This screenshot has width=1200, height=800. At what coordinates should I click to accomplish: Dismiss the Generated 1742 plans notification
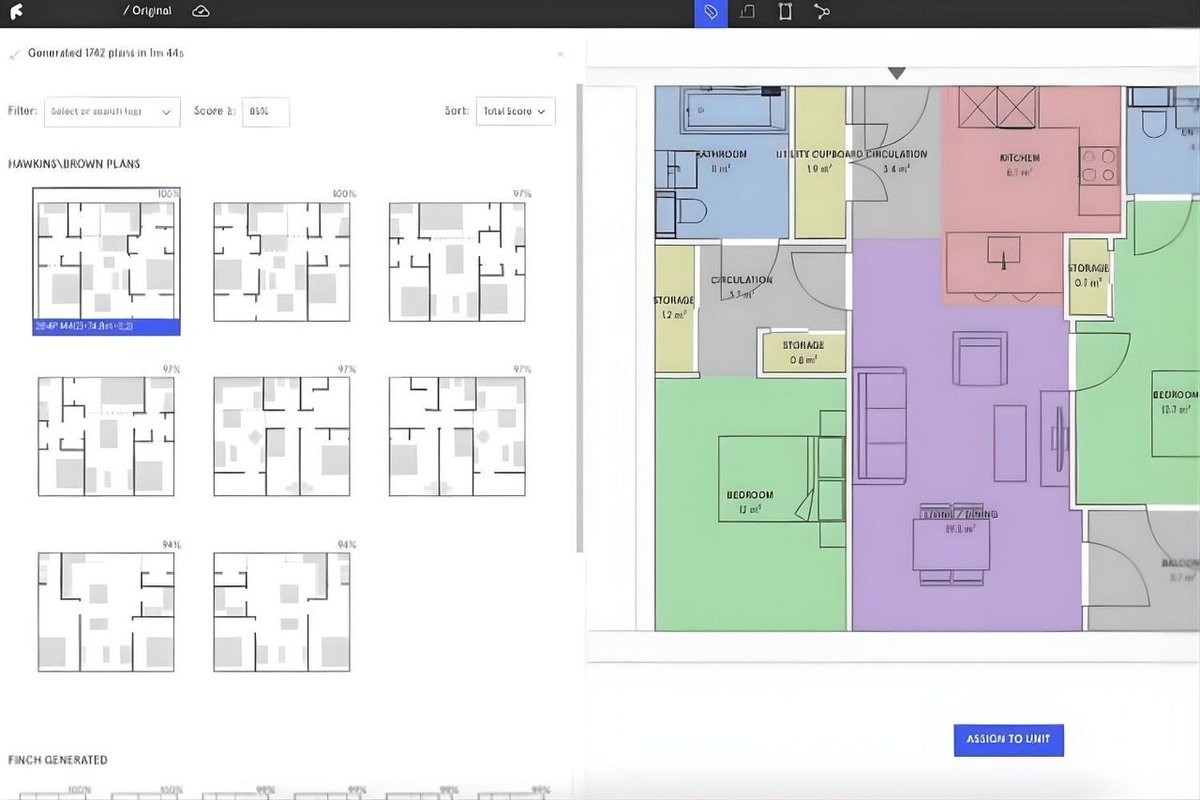[561, 54]
